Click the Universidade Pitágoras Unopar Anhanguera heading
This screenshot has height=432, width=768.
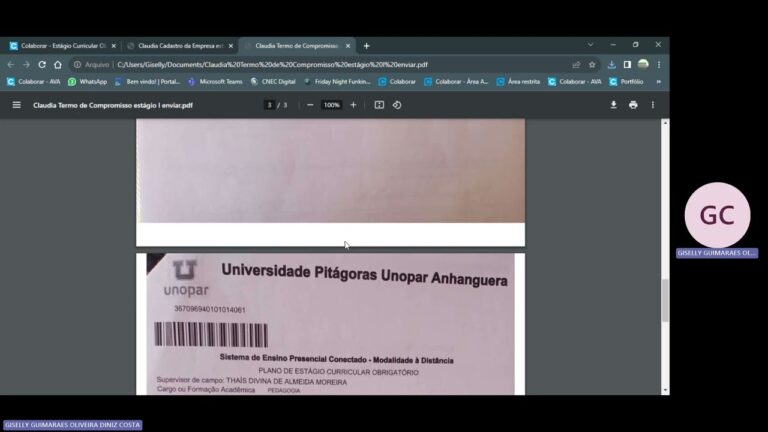coord(364,274)
